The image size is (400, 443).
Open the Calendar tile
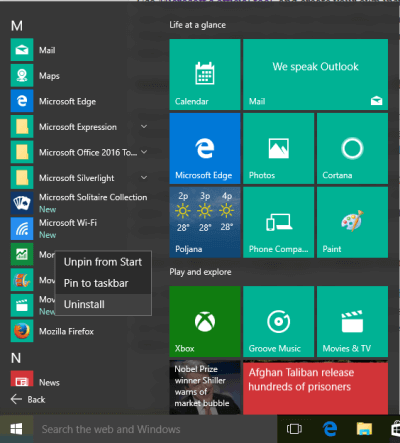pos(205,75)
